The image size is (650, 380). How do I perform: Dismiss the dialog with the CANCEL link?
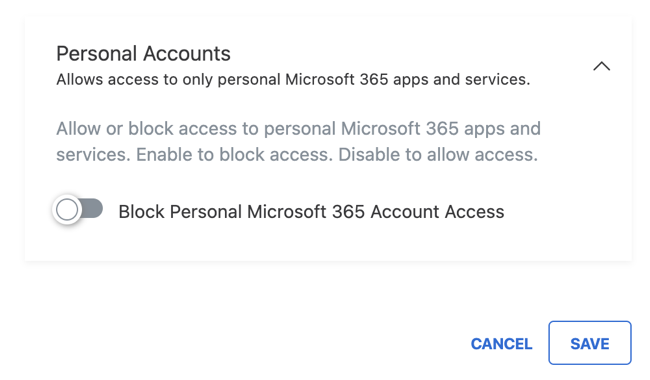click(x=501, y=344)
